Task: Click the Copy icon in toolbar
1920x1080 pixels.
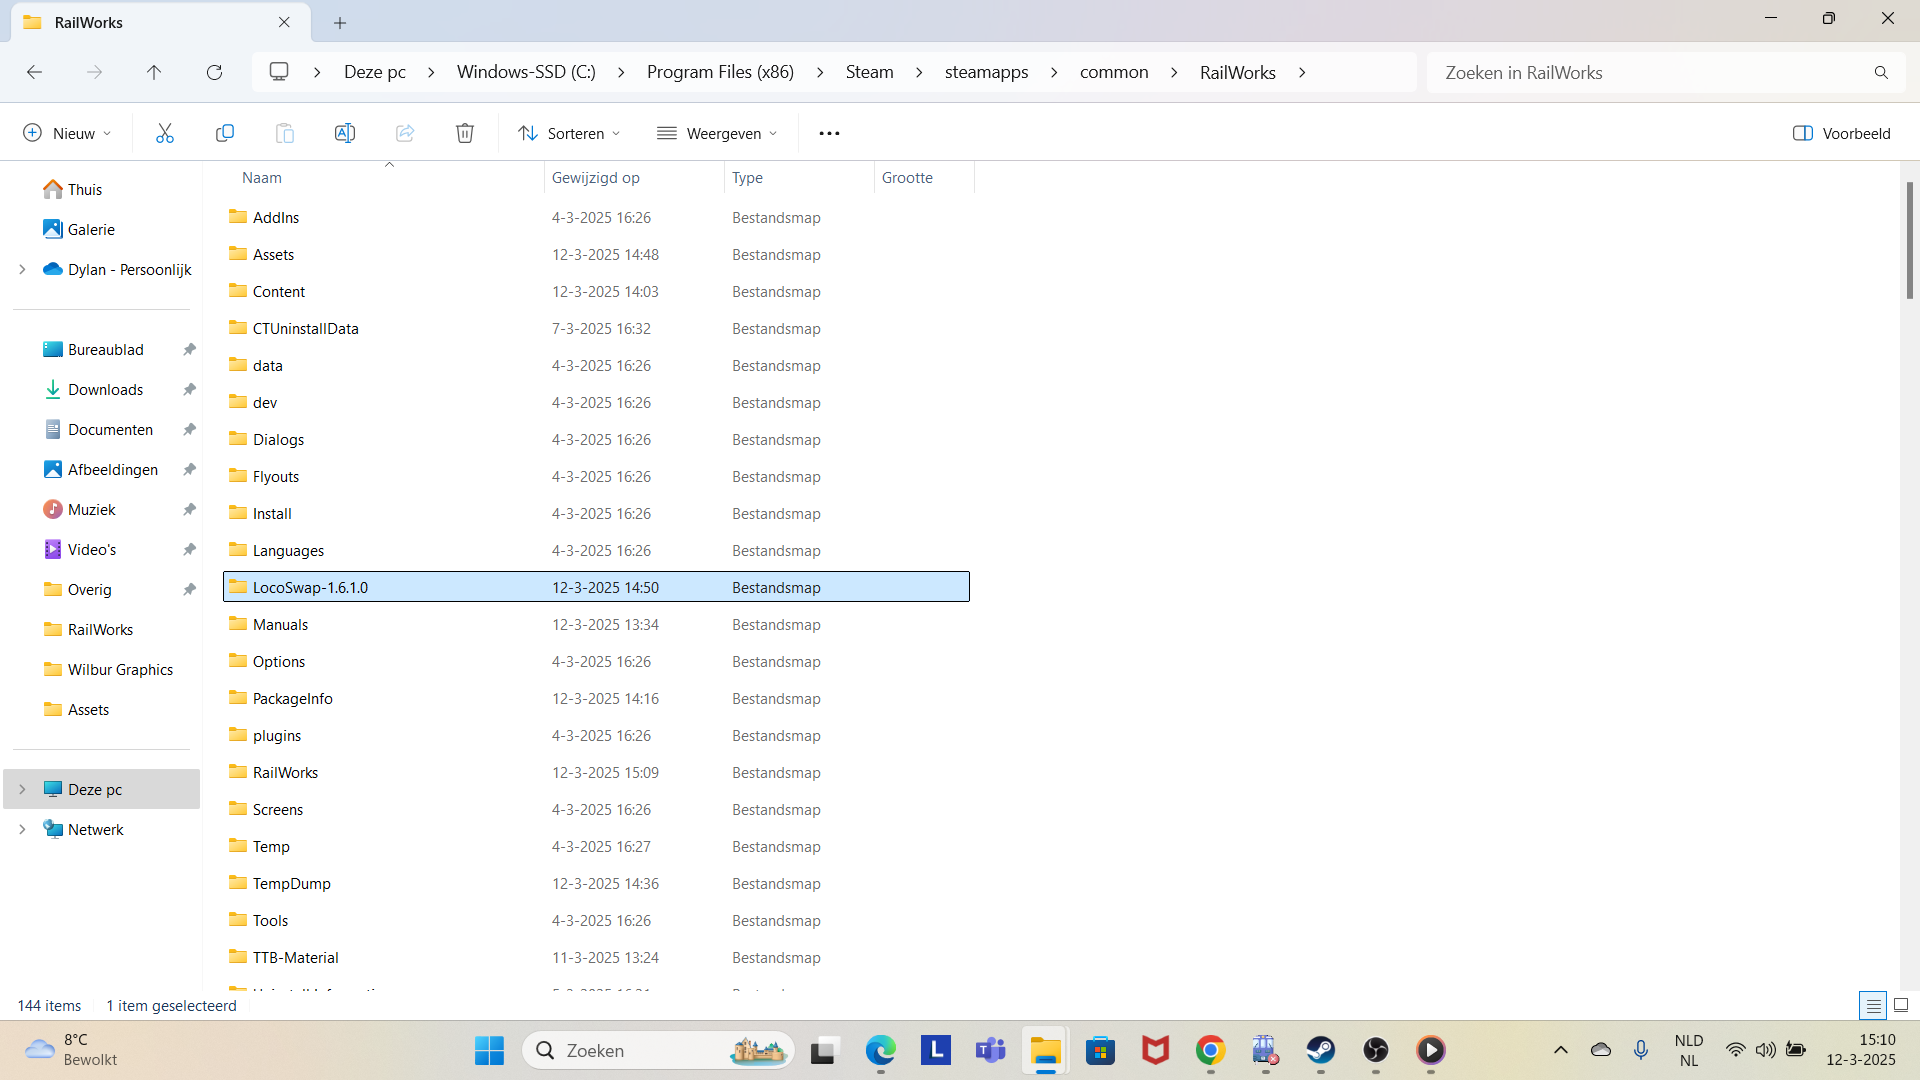Action: point(225,133)
